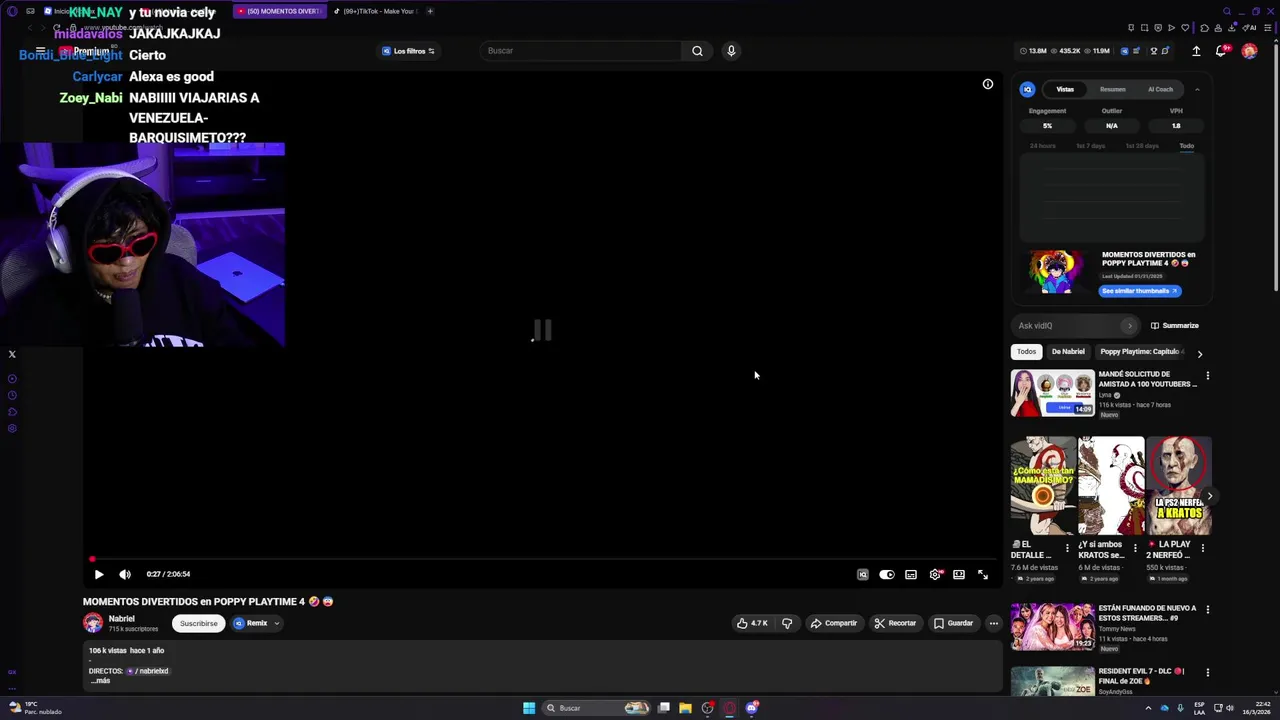Open the Los filtros vidIQ dropdown

coord(408,51)
